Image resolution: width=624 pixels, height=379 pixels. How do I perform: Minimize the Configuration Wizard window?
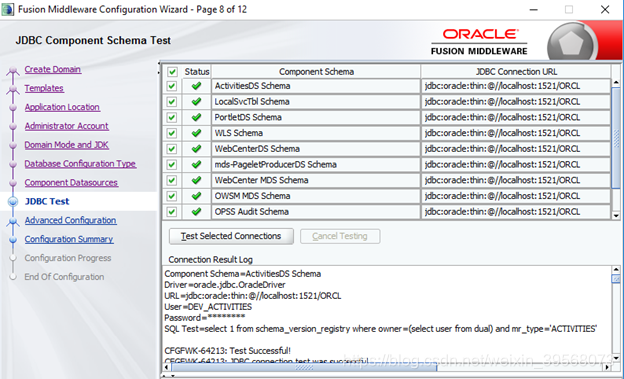point(534,10)
